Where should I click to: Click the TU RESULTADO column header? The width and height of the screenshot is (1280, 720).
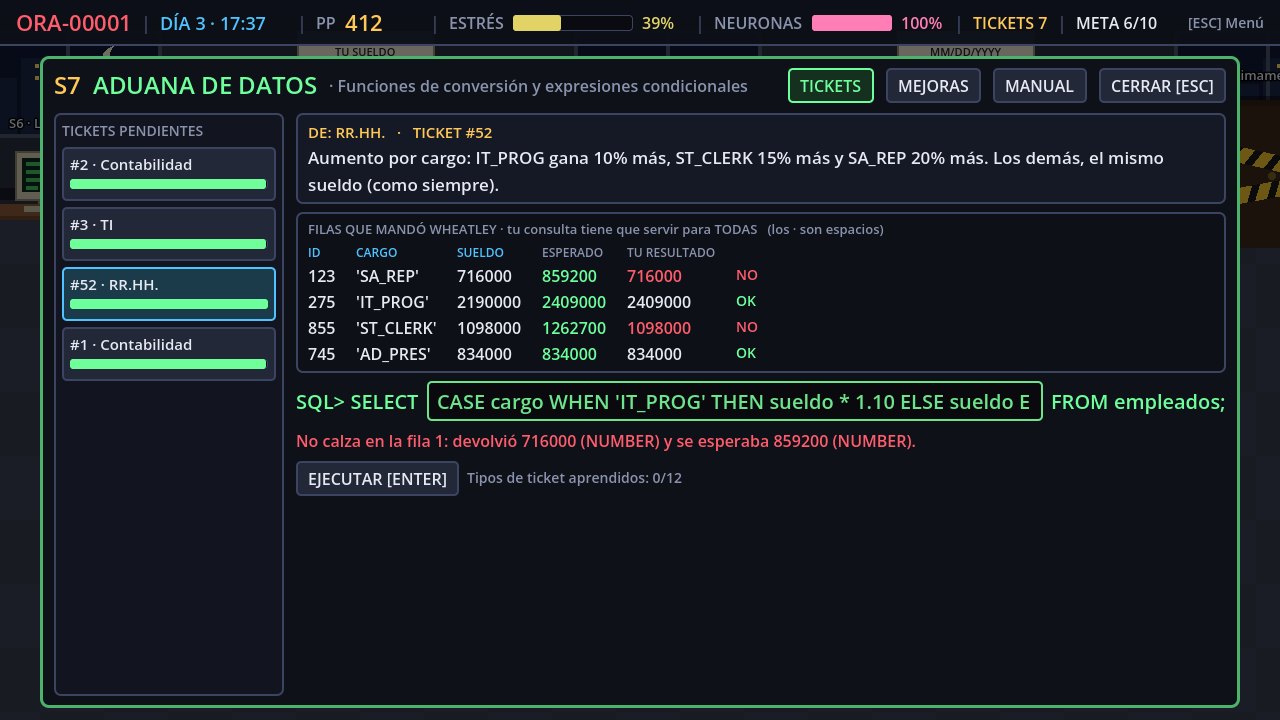point(671,253)
